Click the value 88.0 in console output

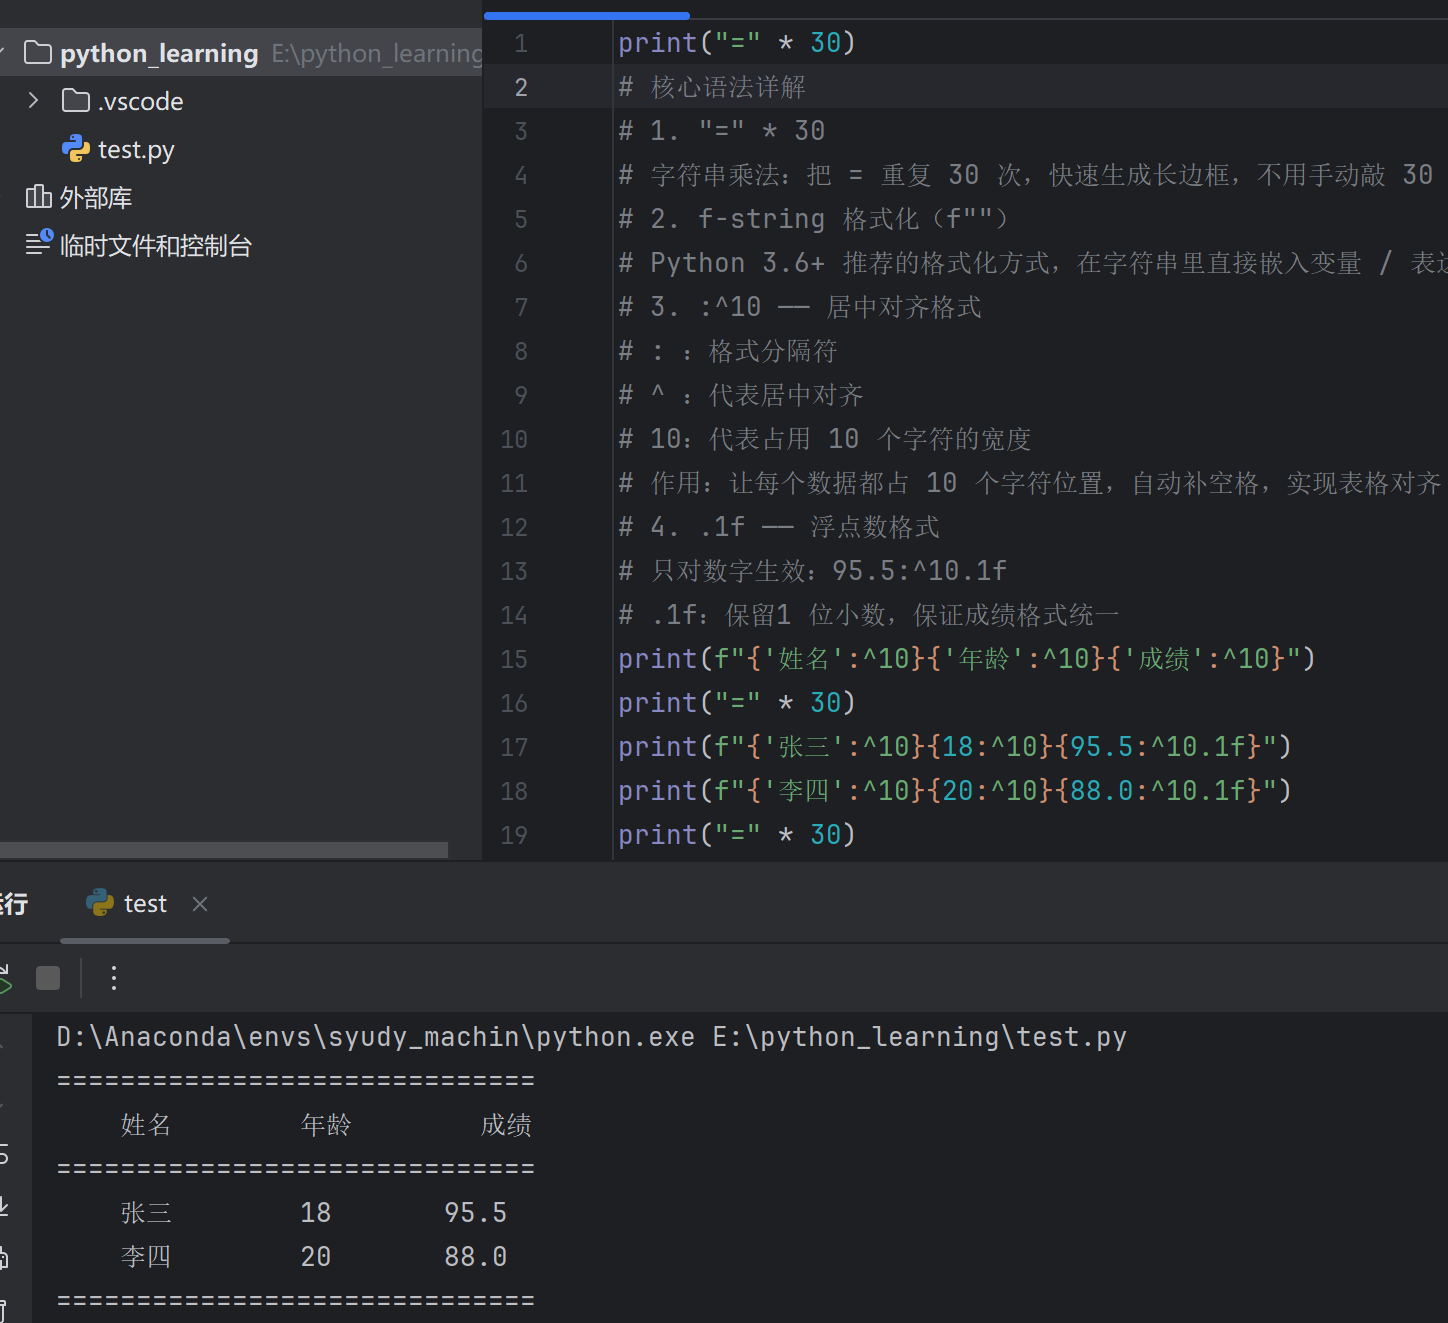[476, 1257]
